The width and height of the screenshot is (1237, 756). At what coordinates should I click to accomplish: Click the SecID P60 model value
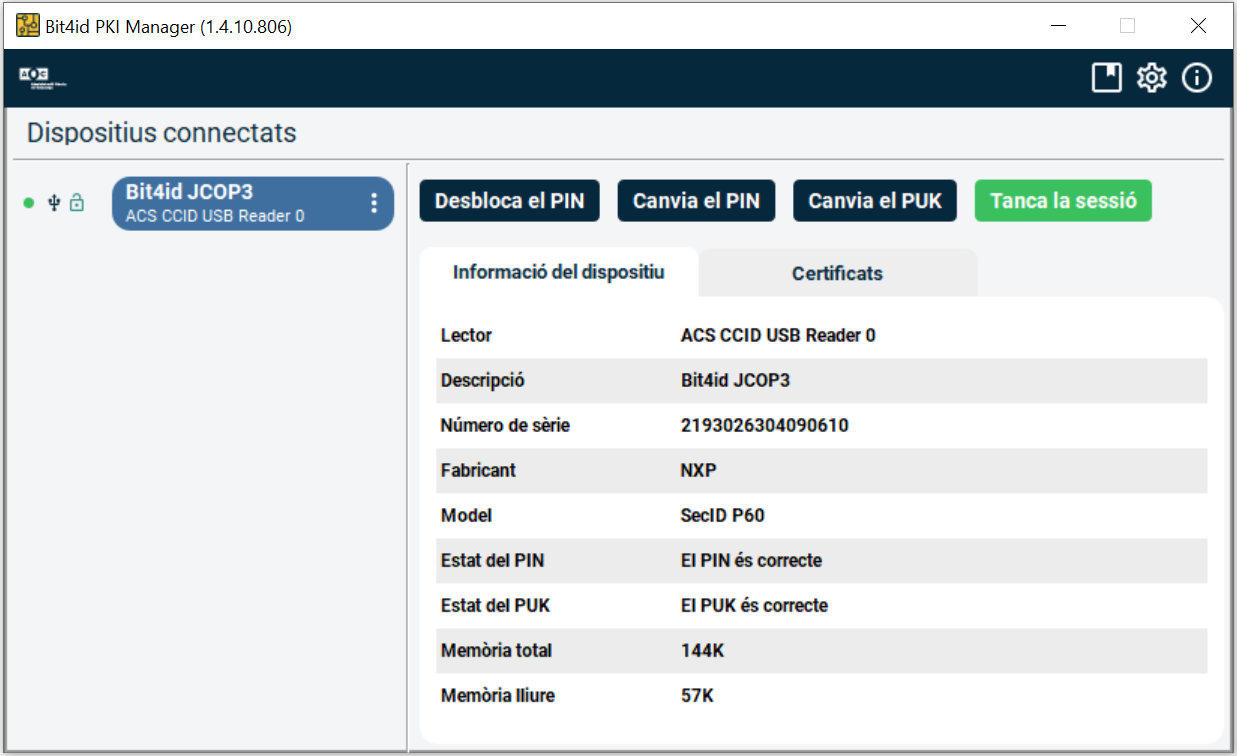tap(722, 516)
